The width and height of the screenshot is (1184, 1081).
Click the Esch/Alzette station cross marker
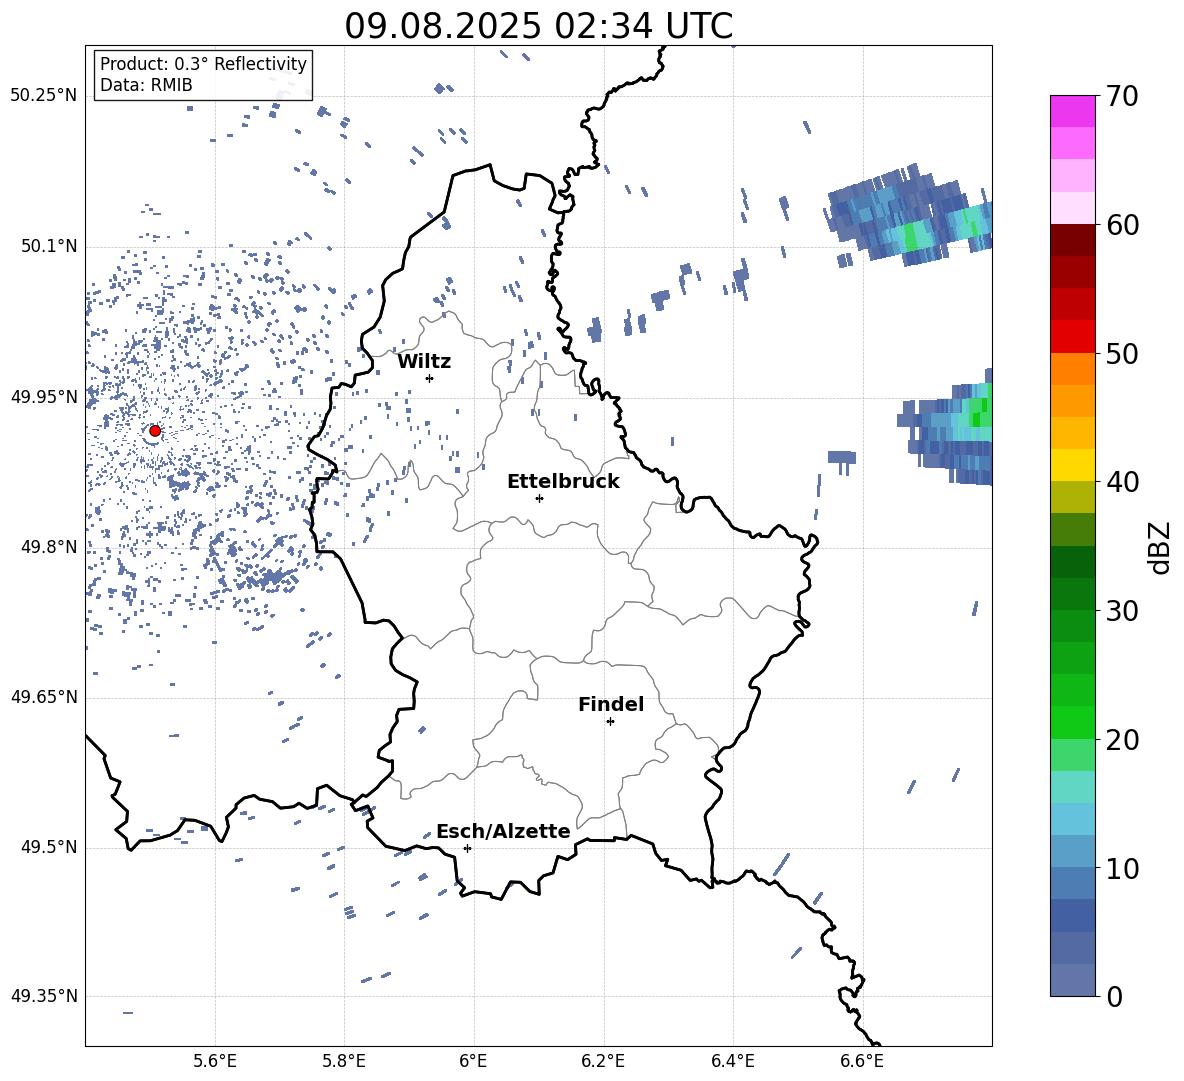click(x=467, y=848)
